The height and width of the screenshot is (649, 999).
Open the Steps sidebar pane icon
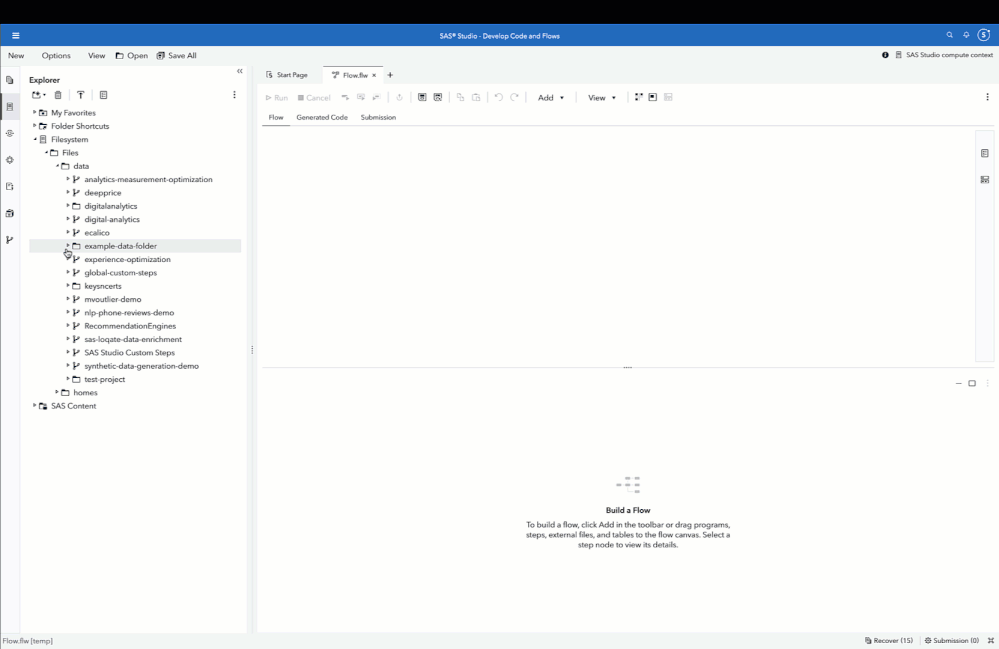[10, 134]
